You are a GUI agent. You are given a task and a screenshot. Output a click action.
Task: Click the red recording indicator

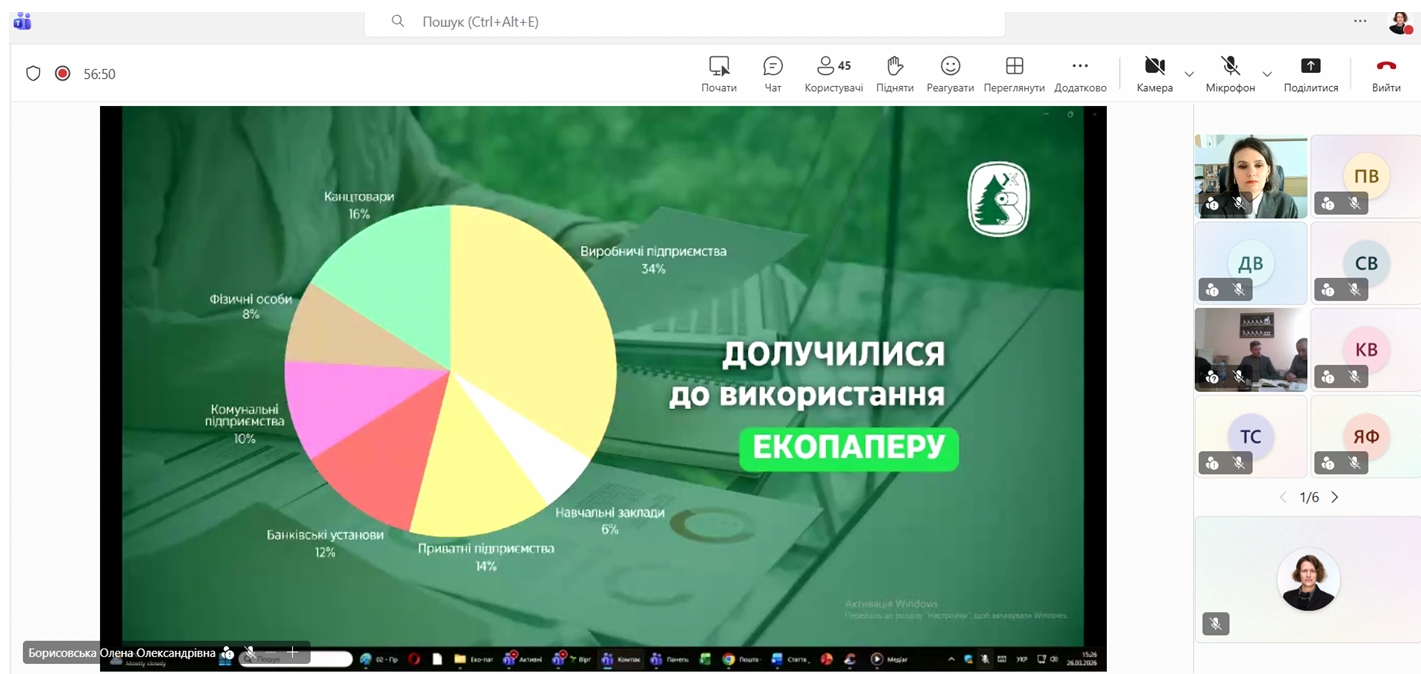coord(62,73)
